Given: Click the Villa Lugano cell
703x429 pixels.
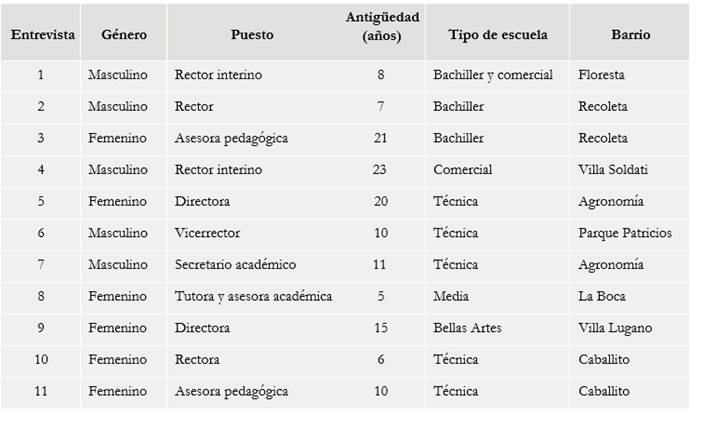Looking at the screenshot, I should [614, 328].
